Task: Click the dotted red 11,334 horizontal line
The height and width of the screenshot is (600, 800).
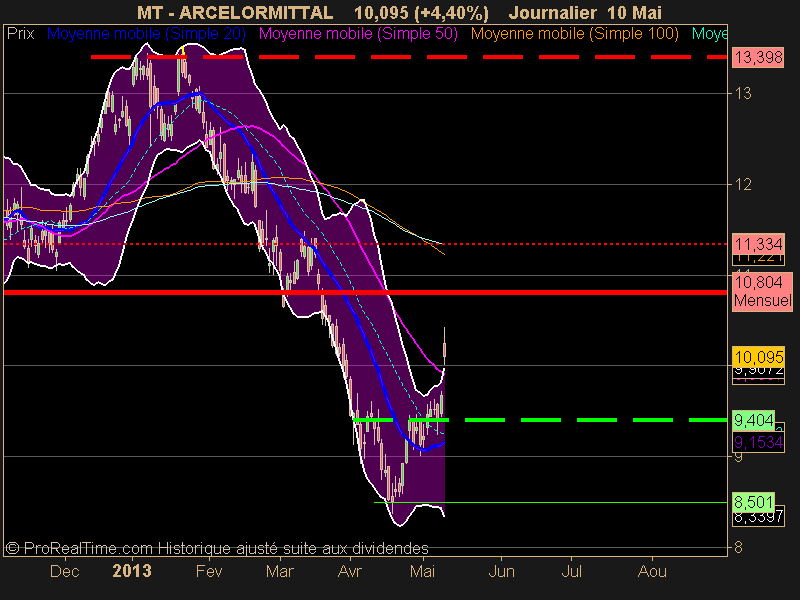Action: [x=365, y=244]
